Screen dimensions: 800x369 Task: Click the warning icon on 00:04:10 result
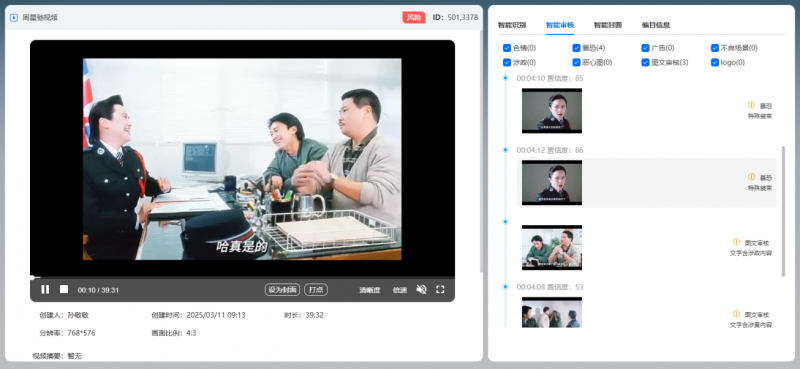pyautogui.click(x=751, y=105)
